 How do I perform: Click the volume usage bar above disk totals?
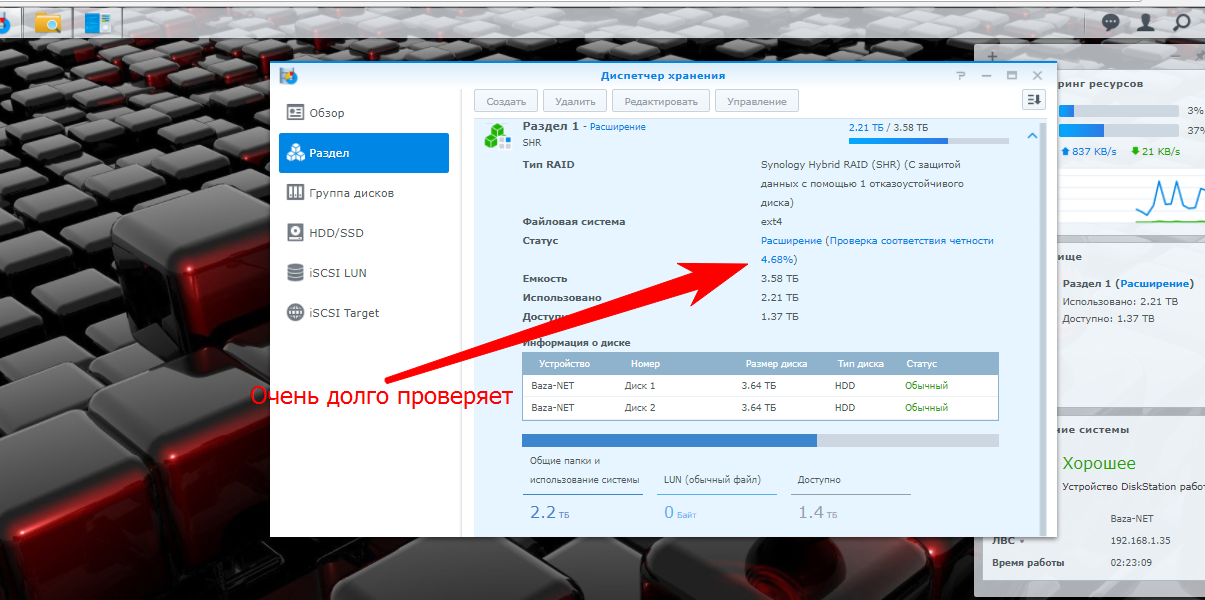[760, 440]
